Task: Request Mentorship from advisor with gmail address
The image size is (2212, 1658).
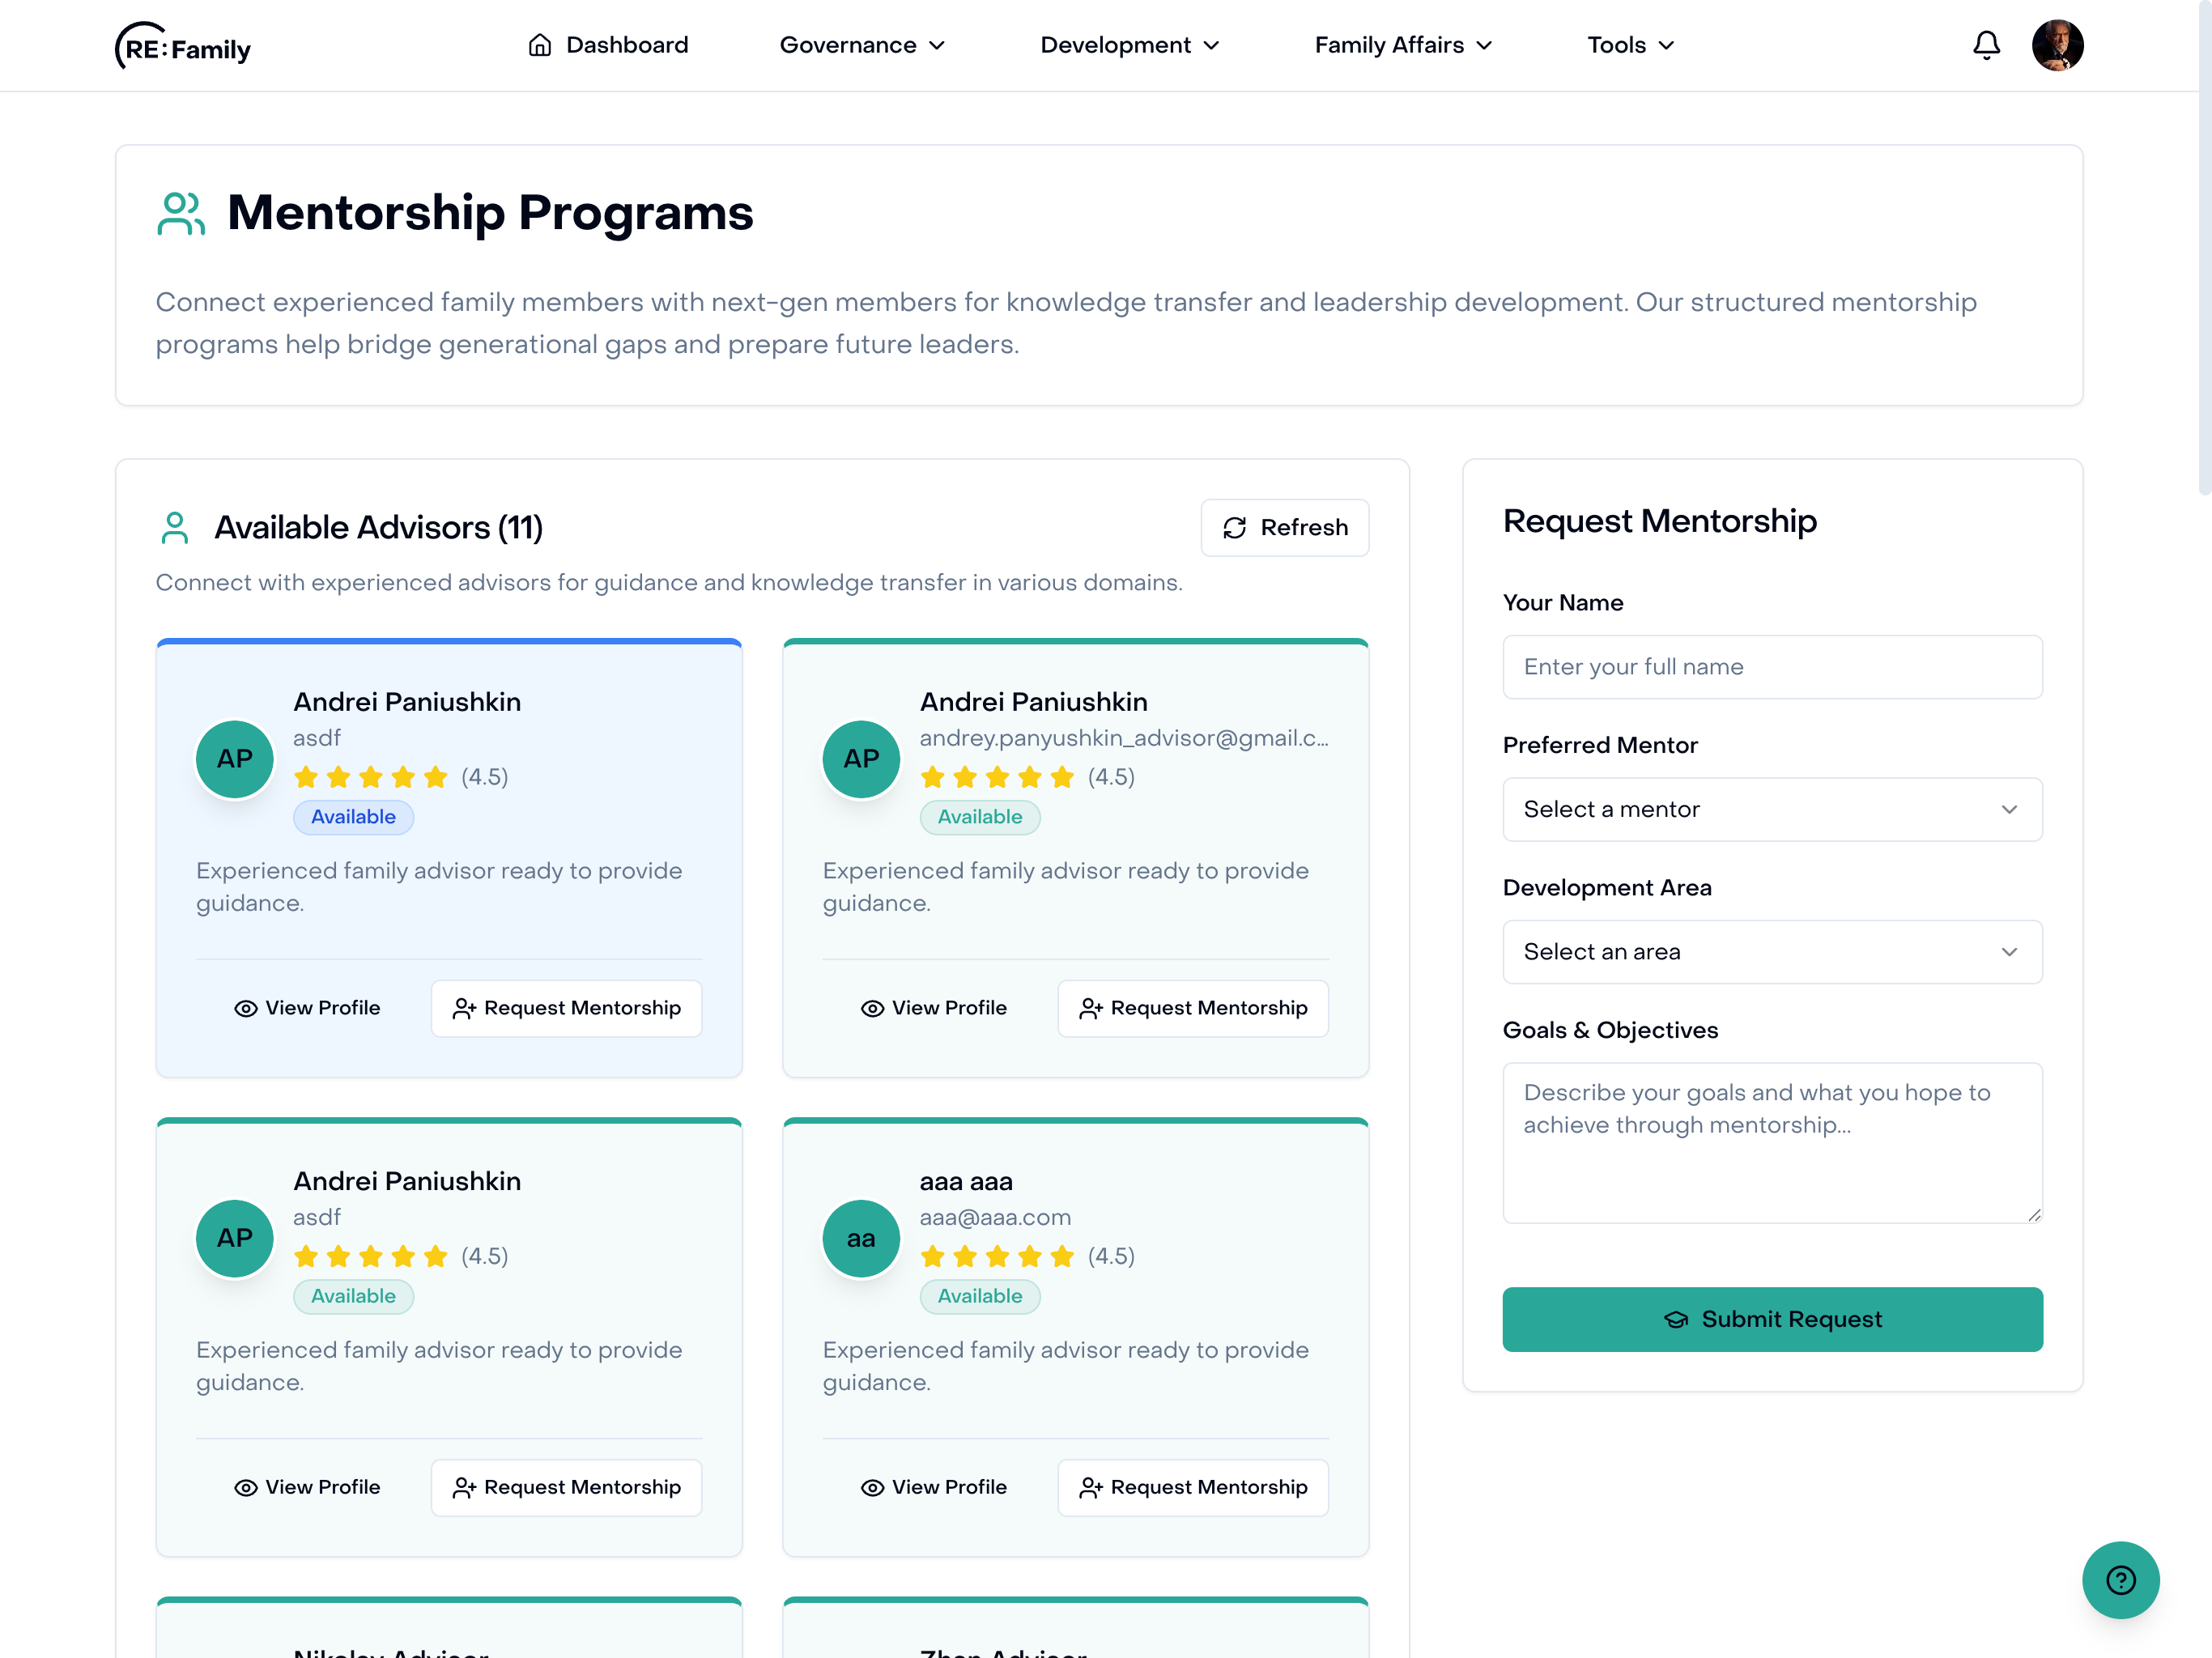Action: [x=1193, y=1008]
